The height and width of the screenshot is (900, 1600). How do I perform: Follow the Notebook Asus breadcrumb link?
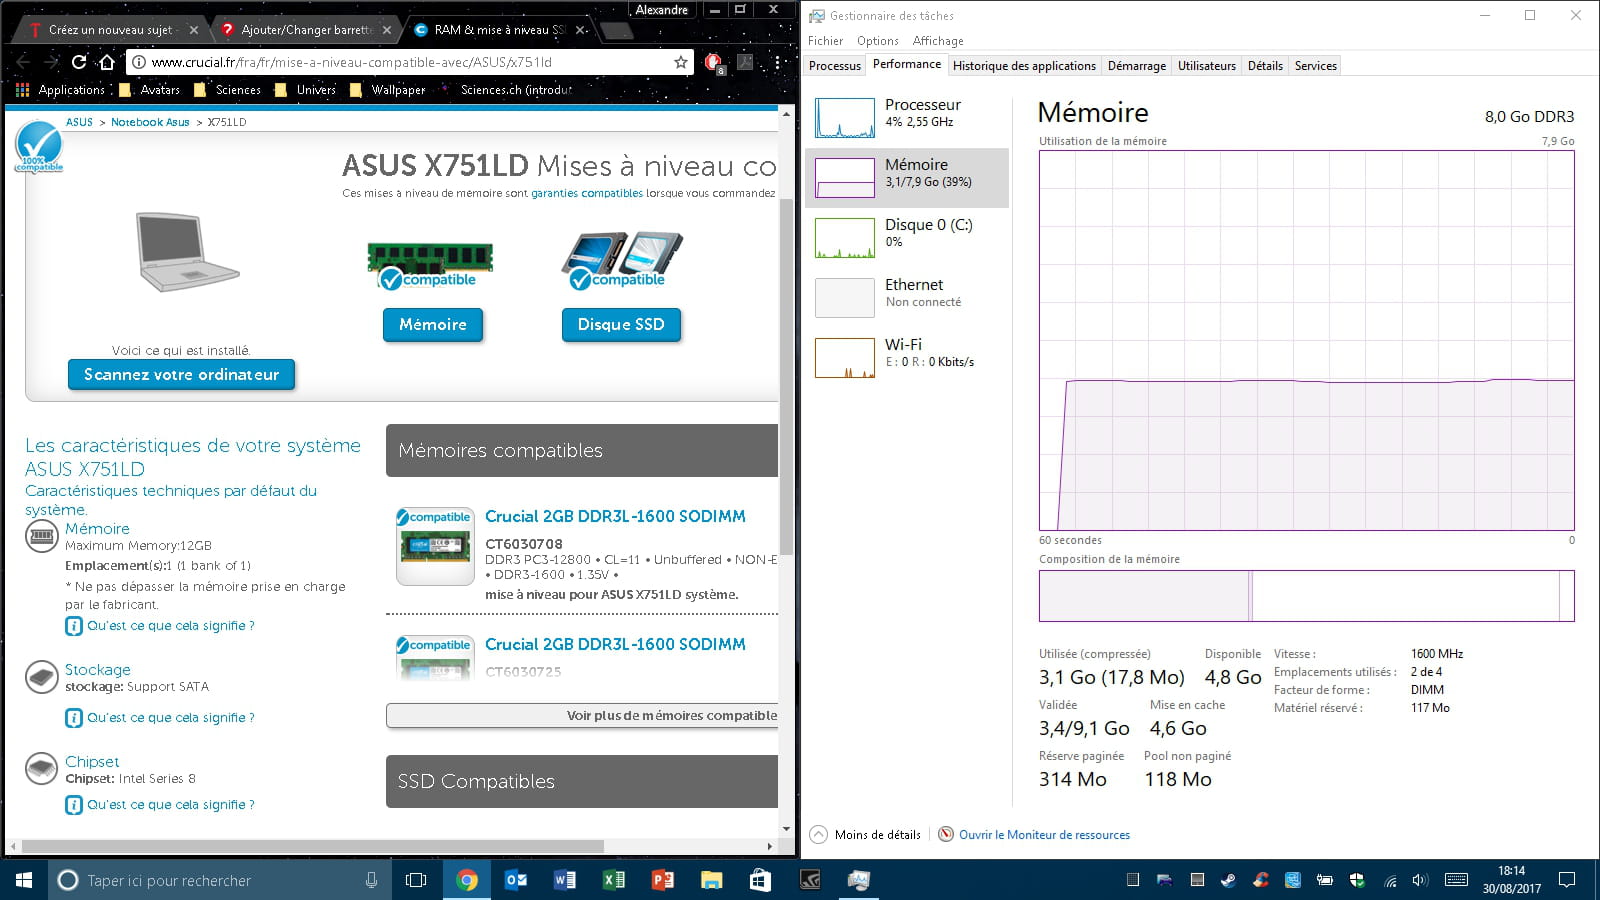click(150, 122)
